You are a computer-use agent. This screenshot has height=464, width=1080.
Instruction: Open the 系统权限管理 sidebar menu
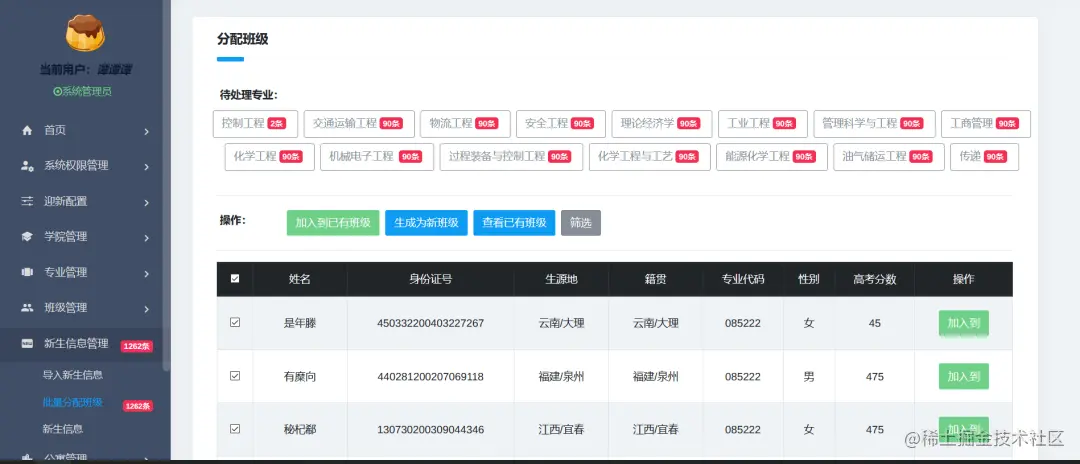click(x=81, y=166)
